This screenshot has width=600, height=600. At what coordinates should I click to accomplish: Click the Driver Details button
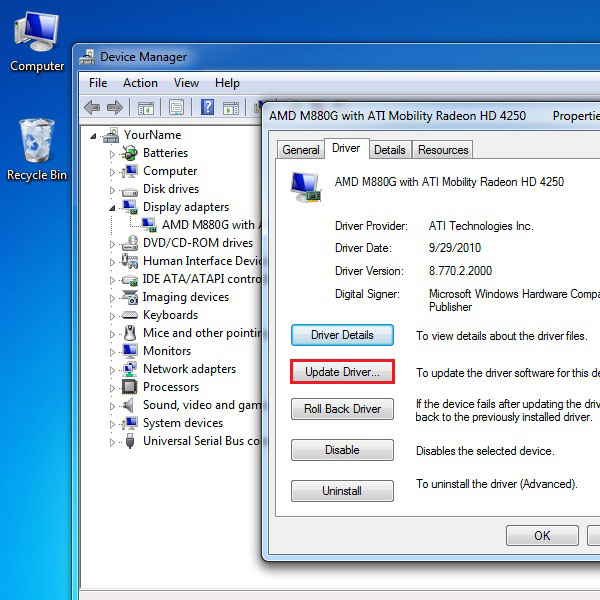[x=342, y=335]
